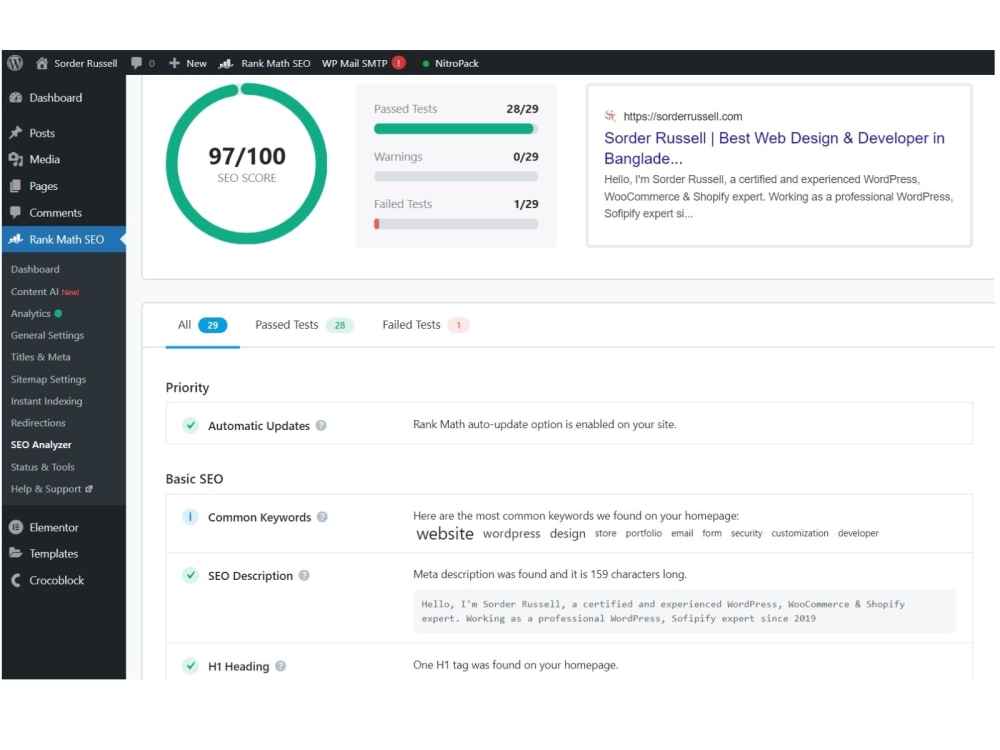Screen dimensions: 1000x750
Task: Click the Pages icon in sidebar
Action: pos(16,186)
